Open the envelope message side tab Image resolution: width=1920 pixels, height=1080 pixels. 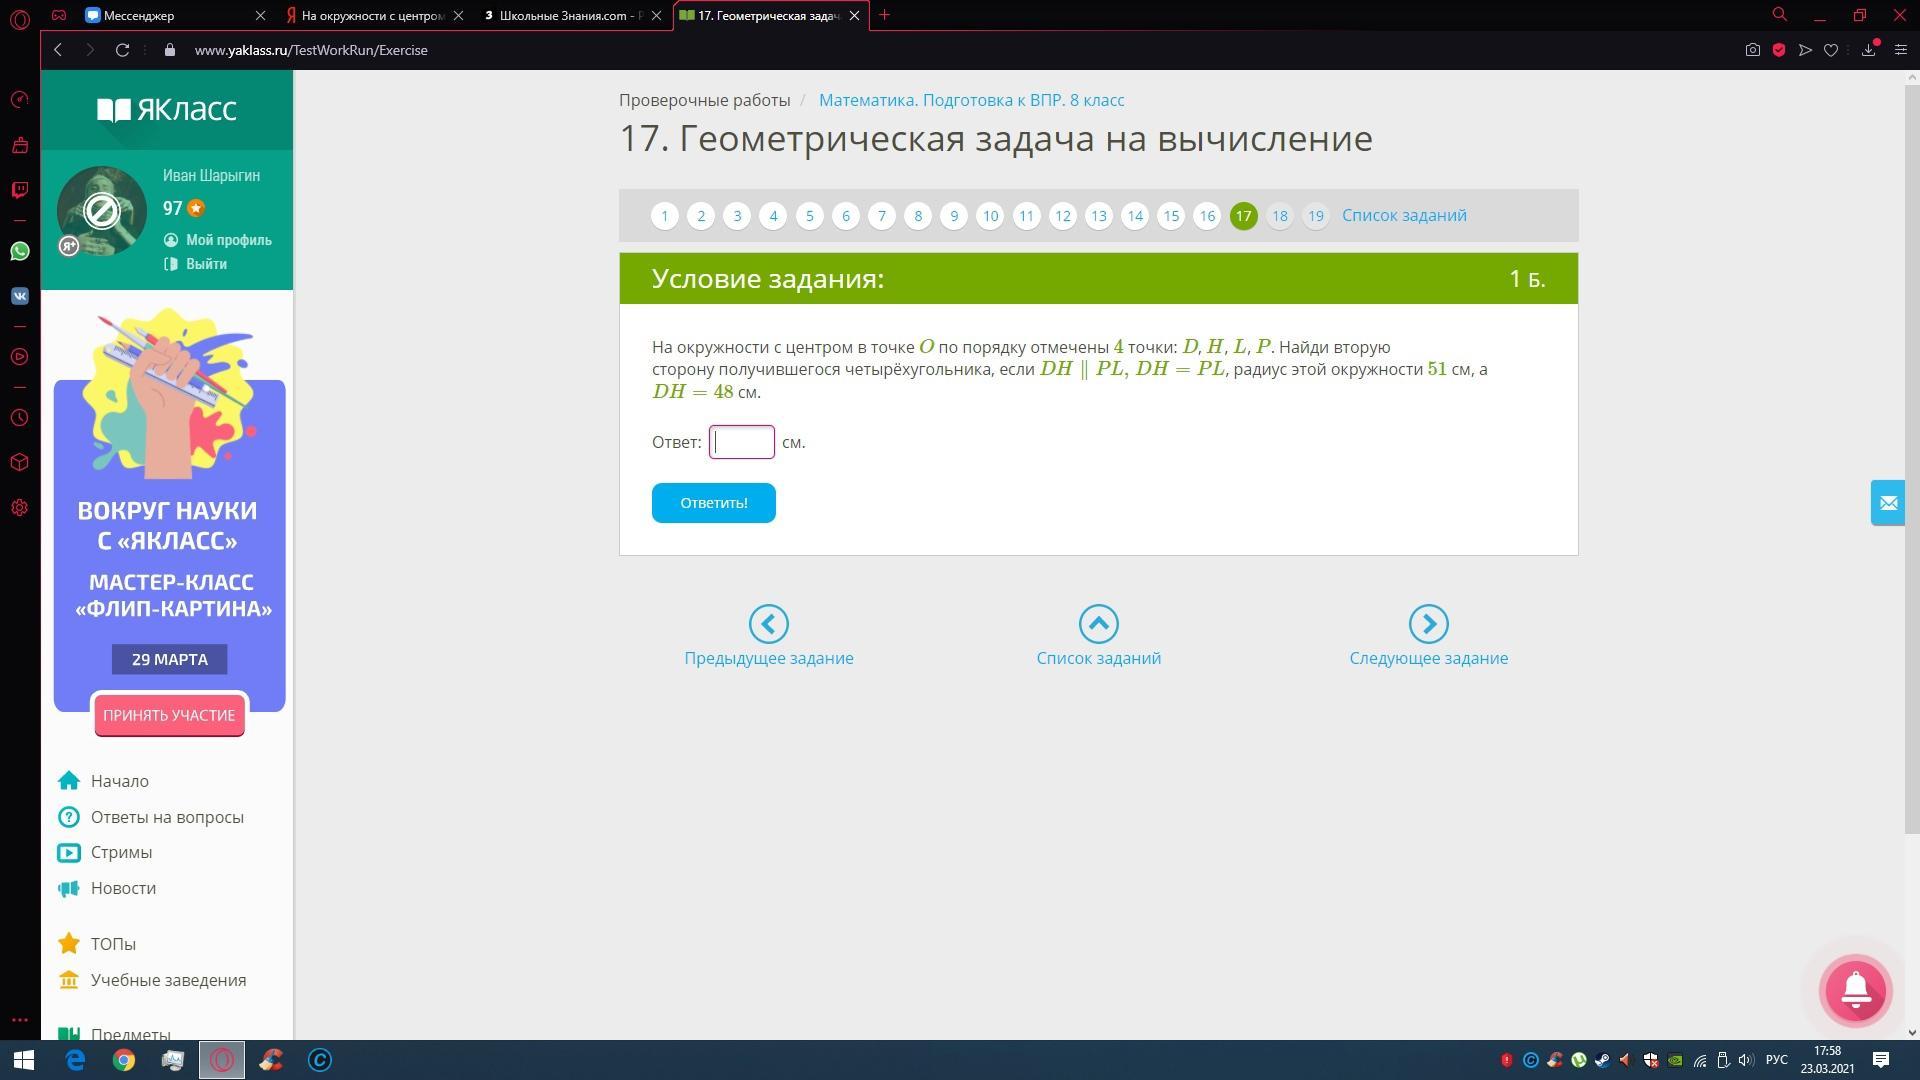pos(1888,503)
